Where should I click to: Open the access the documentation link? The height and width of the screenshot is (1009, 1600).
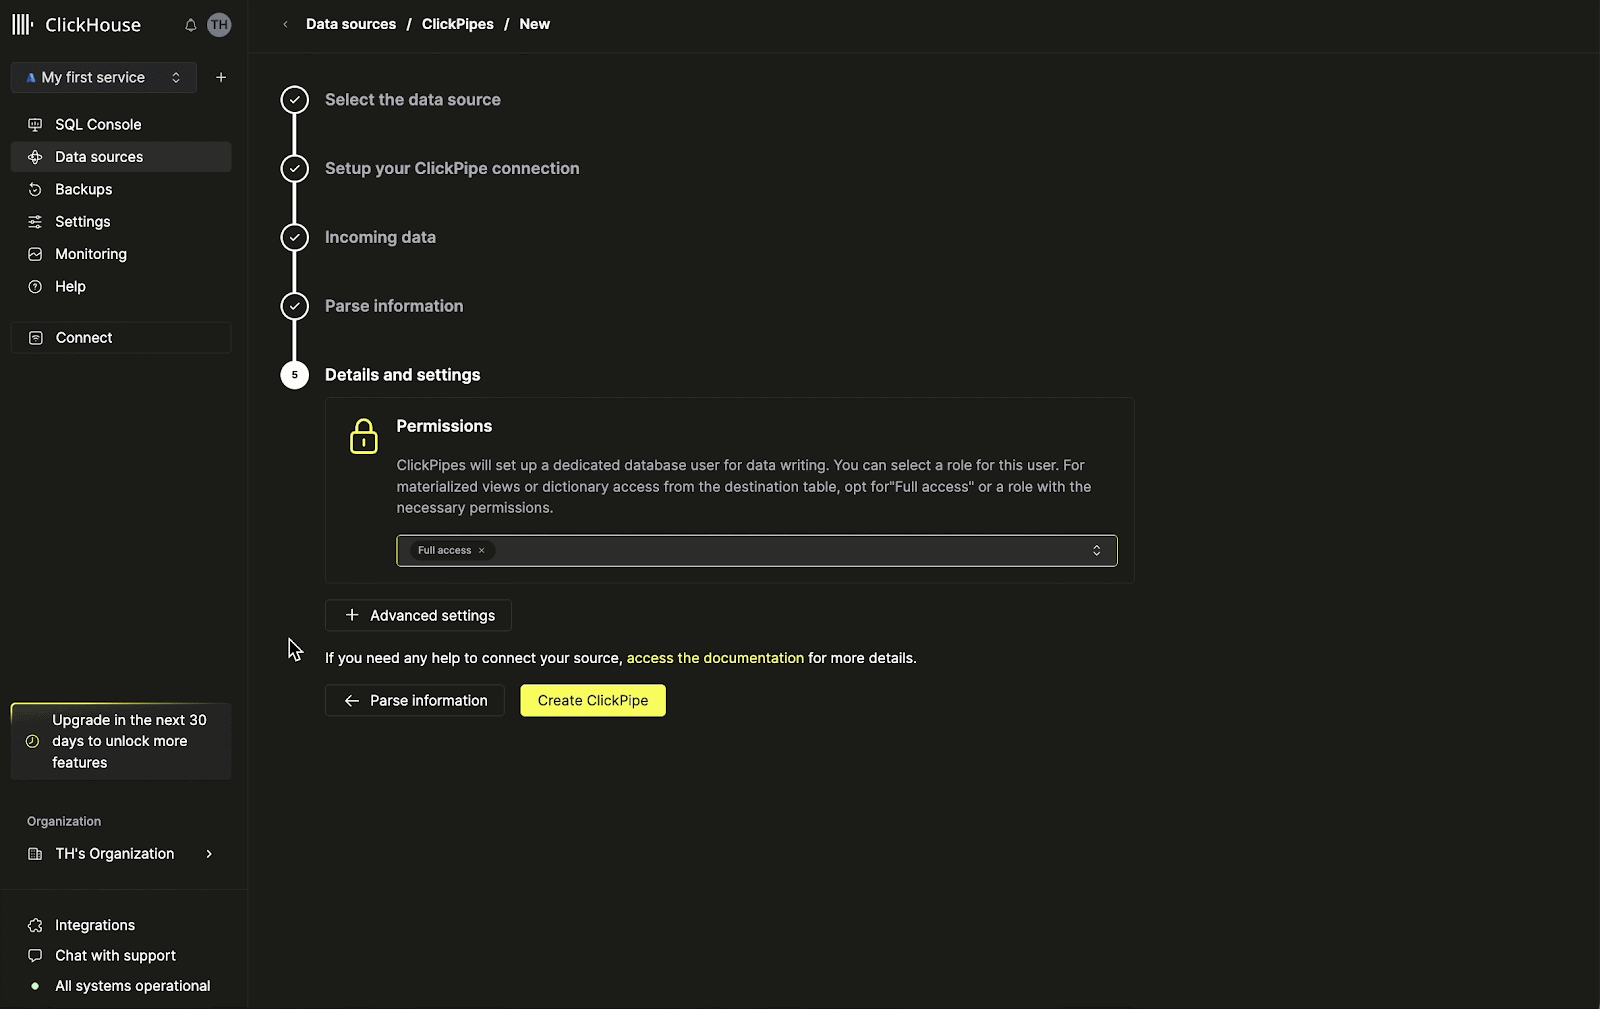(x=715, y=658)
